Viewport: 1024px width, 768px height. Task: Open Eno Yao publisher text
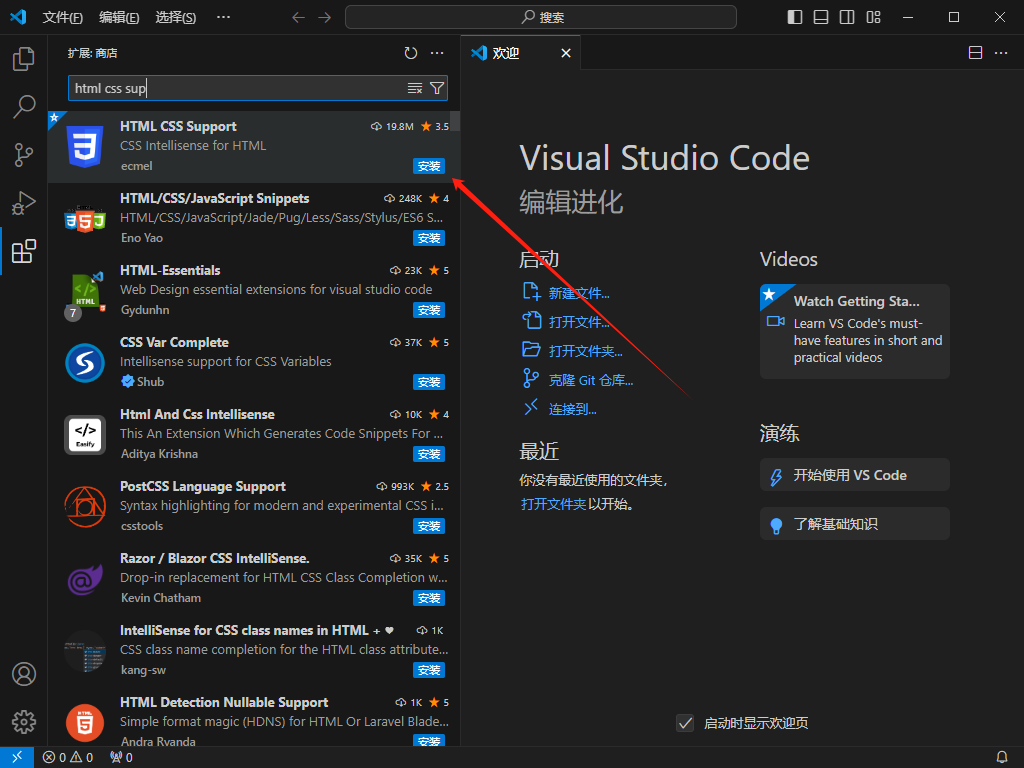click(x=142, y=238)
